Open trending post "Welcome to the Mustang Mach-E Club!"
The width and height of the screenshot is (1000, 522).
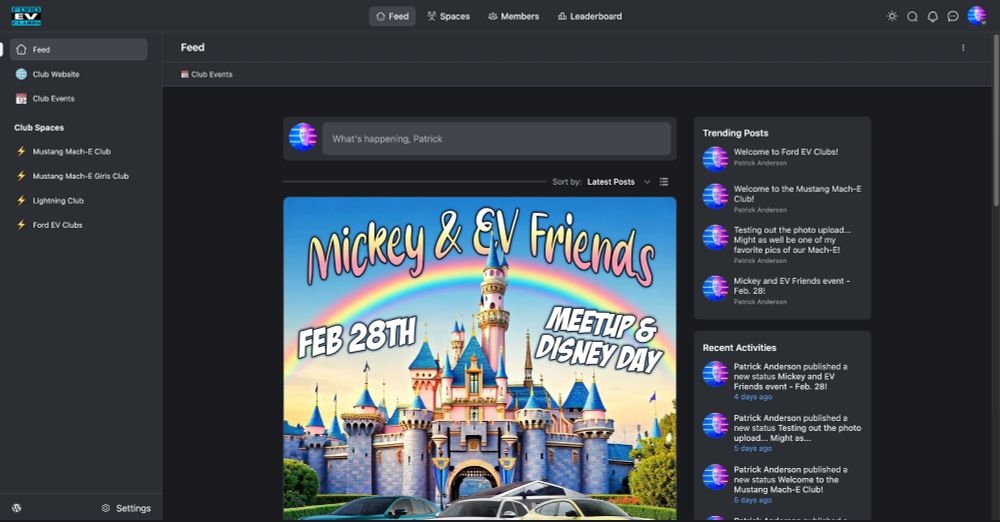[797, 193]
